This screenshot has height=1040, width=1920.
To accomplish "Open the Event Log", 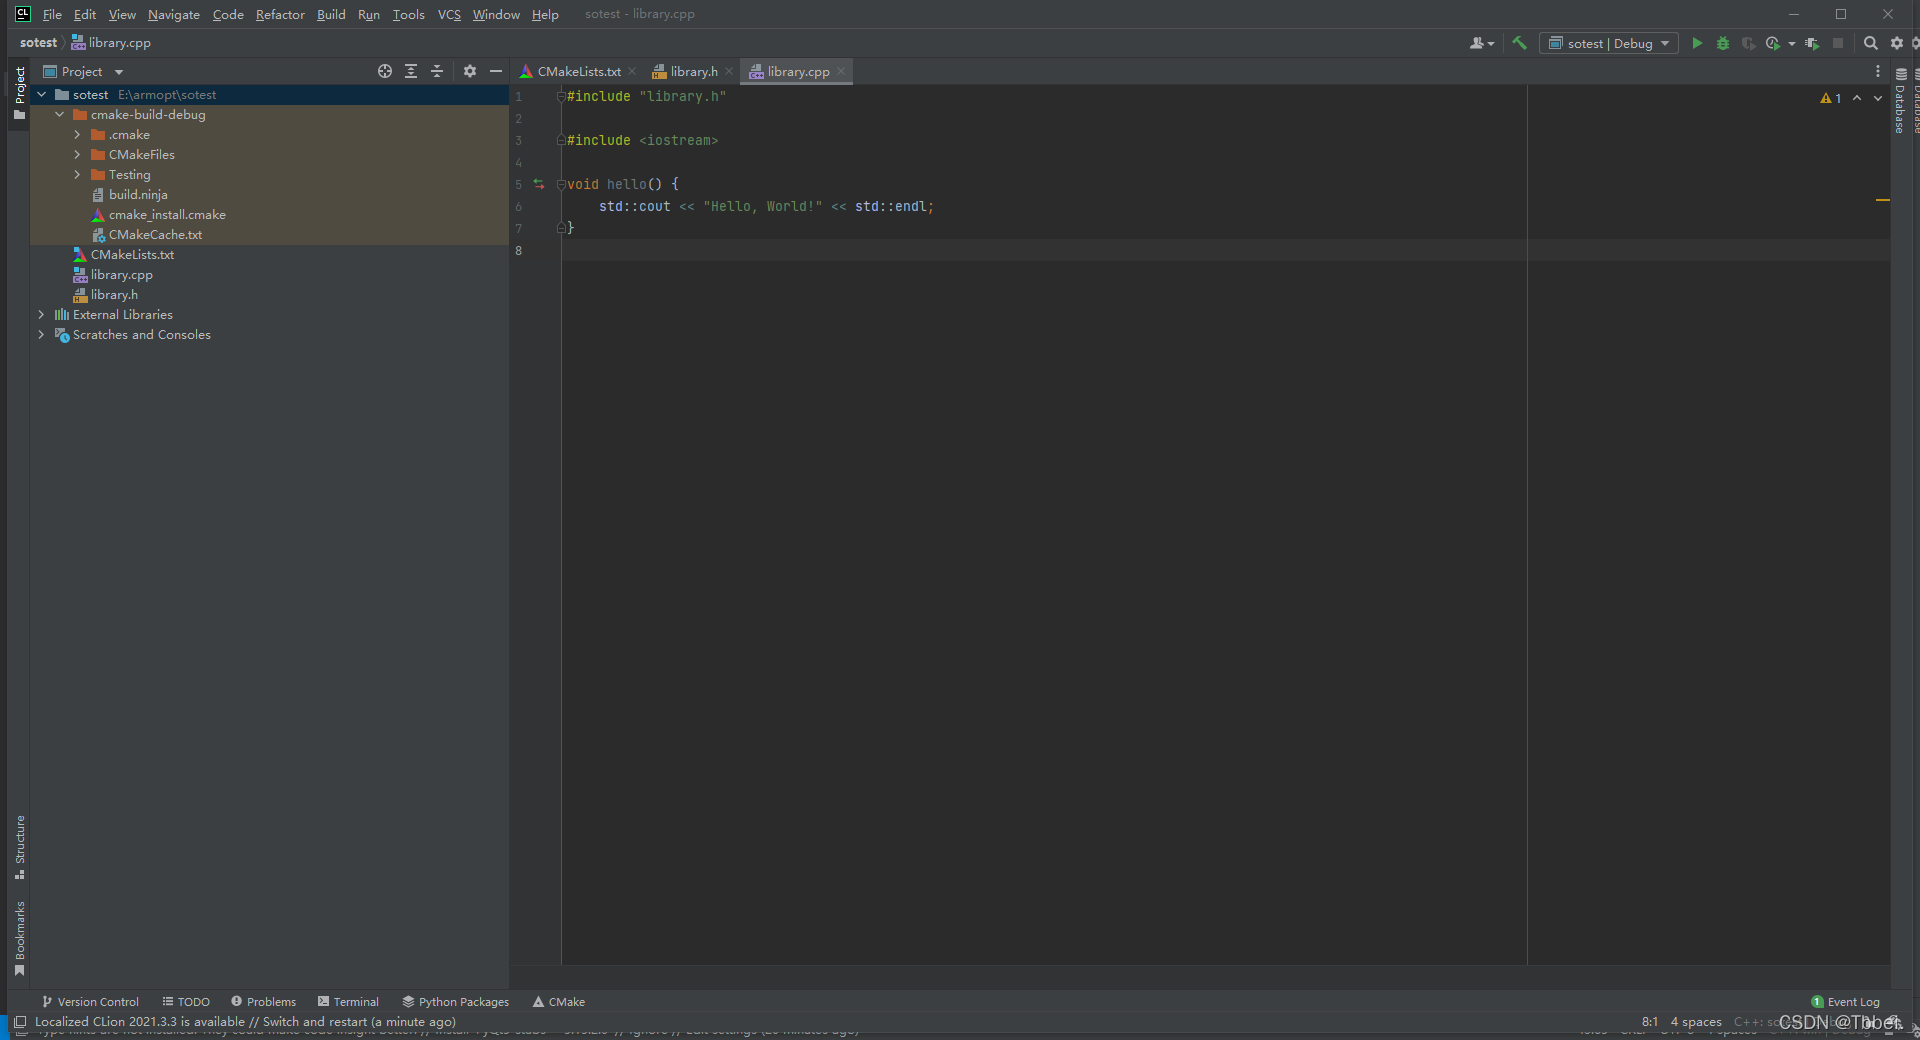I will click(1846, 1001).
